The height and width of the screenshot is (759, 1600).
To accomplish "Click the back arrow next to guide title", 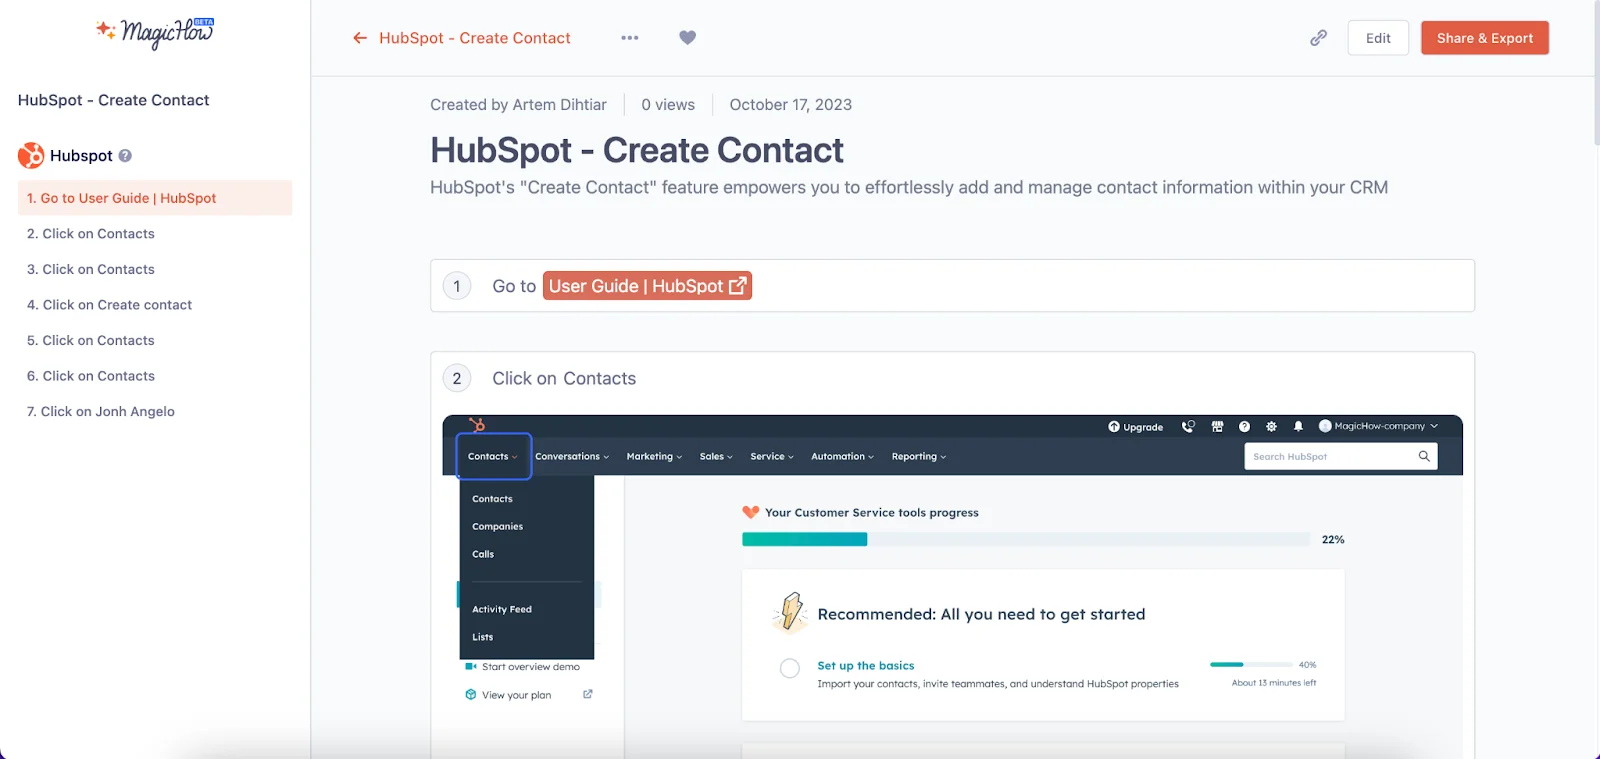I will (360, 38).
